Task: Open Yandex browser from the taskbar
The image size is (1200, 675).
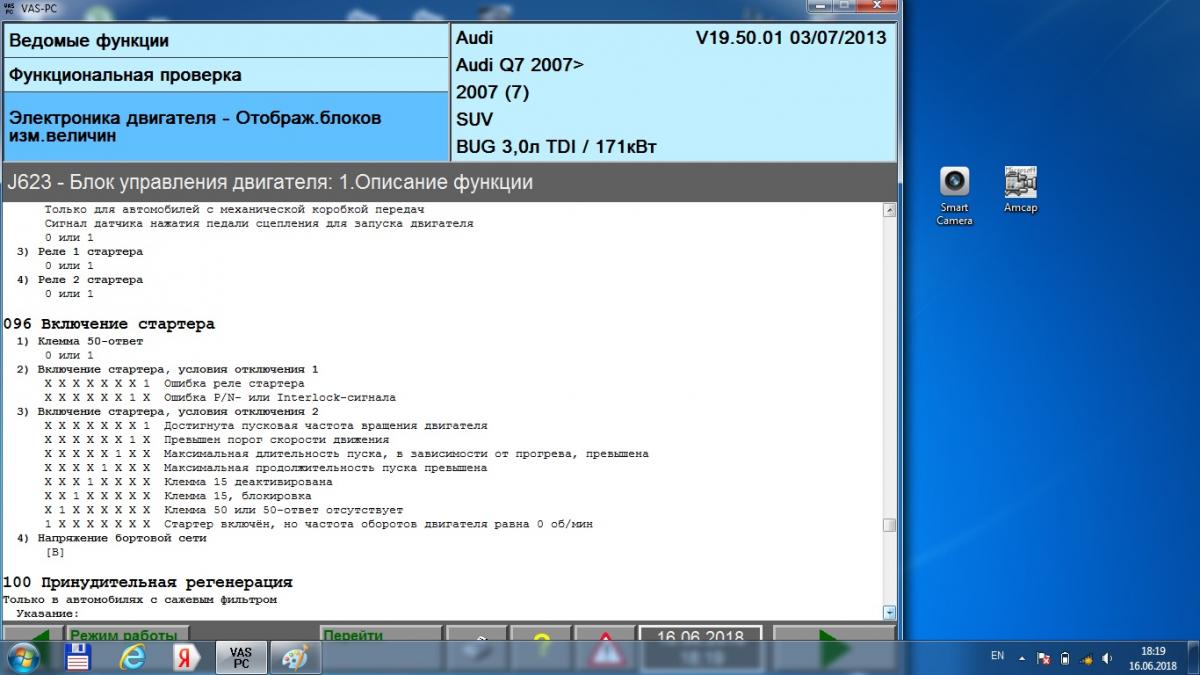Action: click(186, 657)
